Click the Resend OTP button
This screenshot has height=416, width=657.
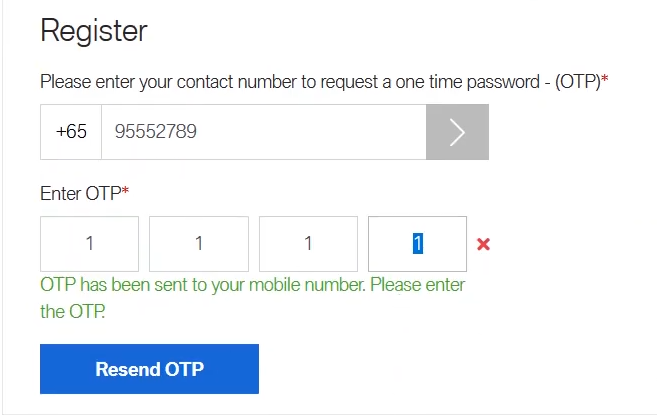point(149,369)
